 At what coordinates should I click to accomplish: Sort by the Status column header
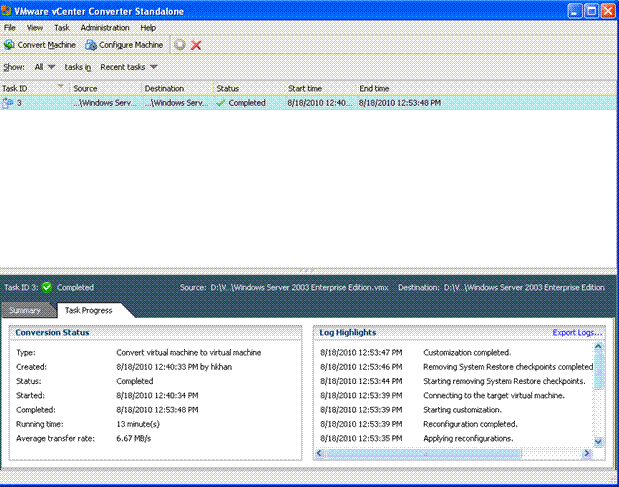(249, 88)
